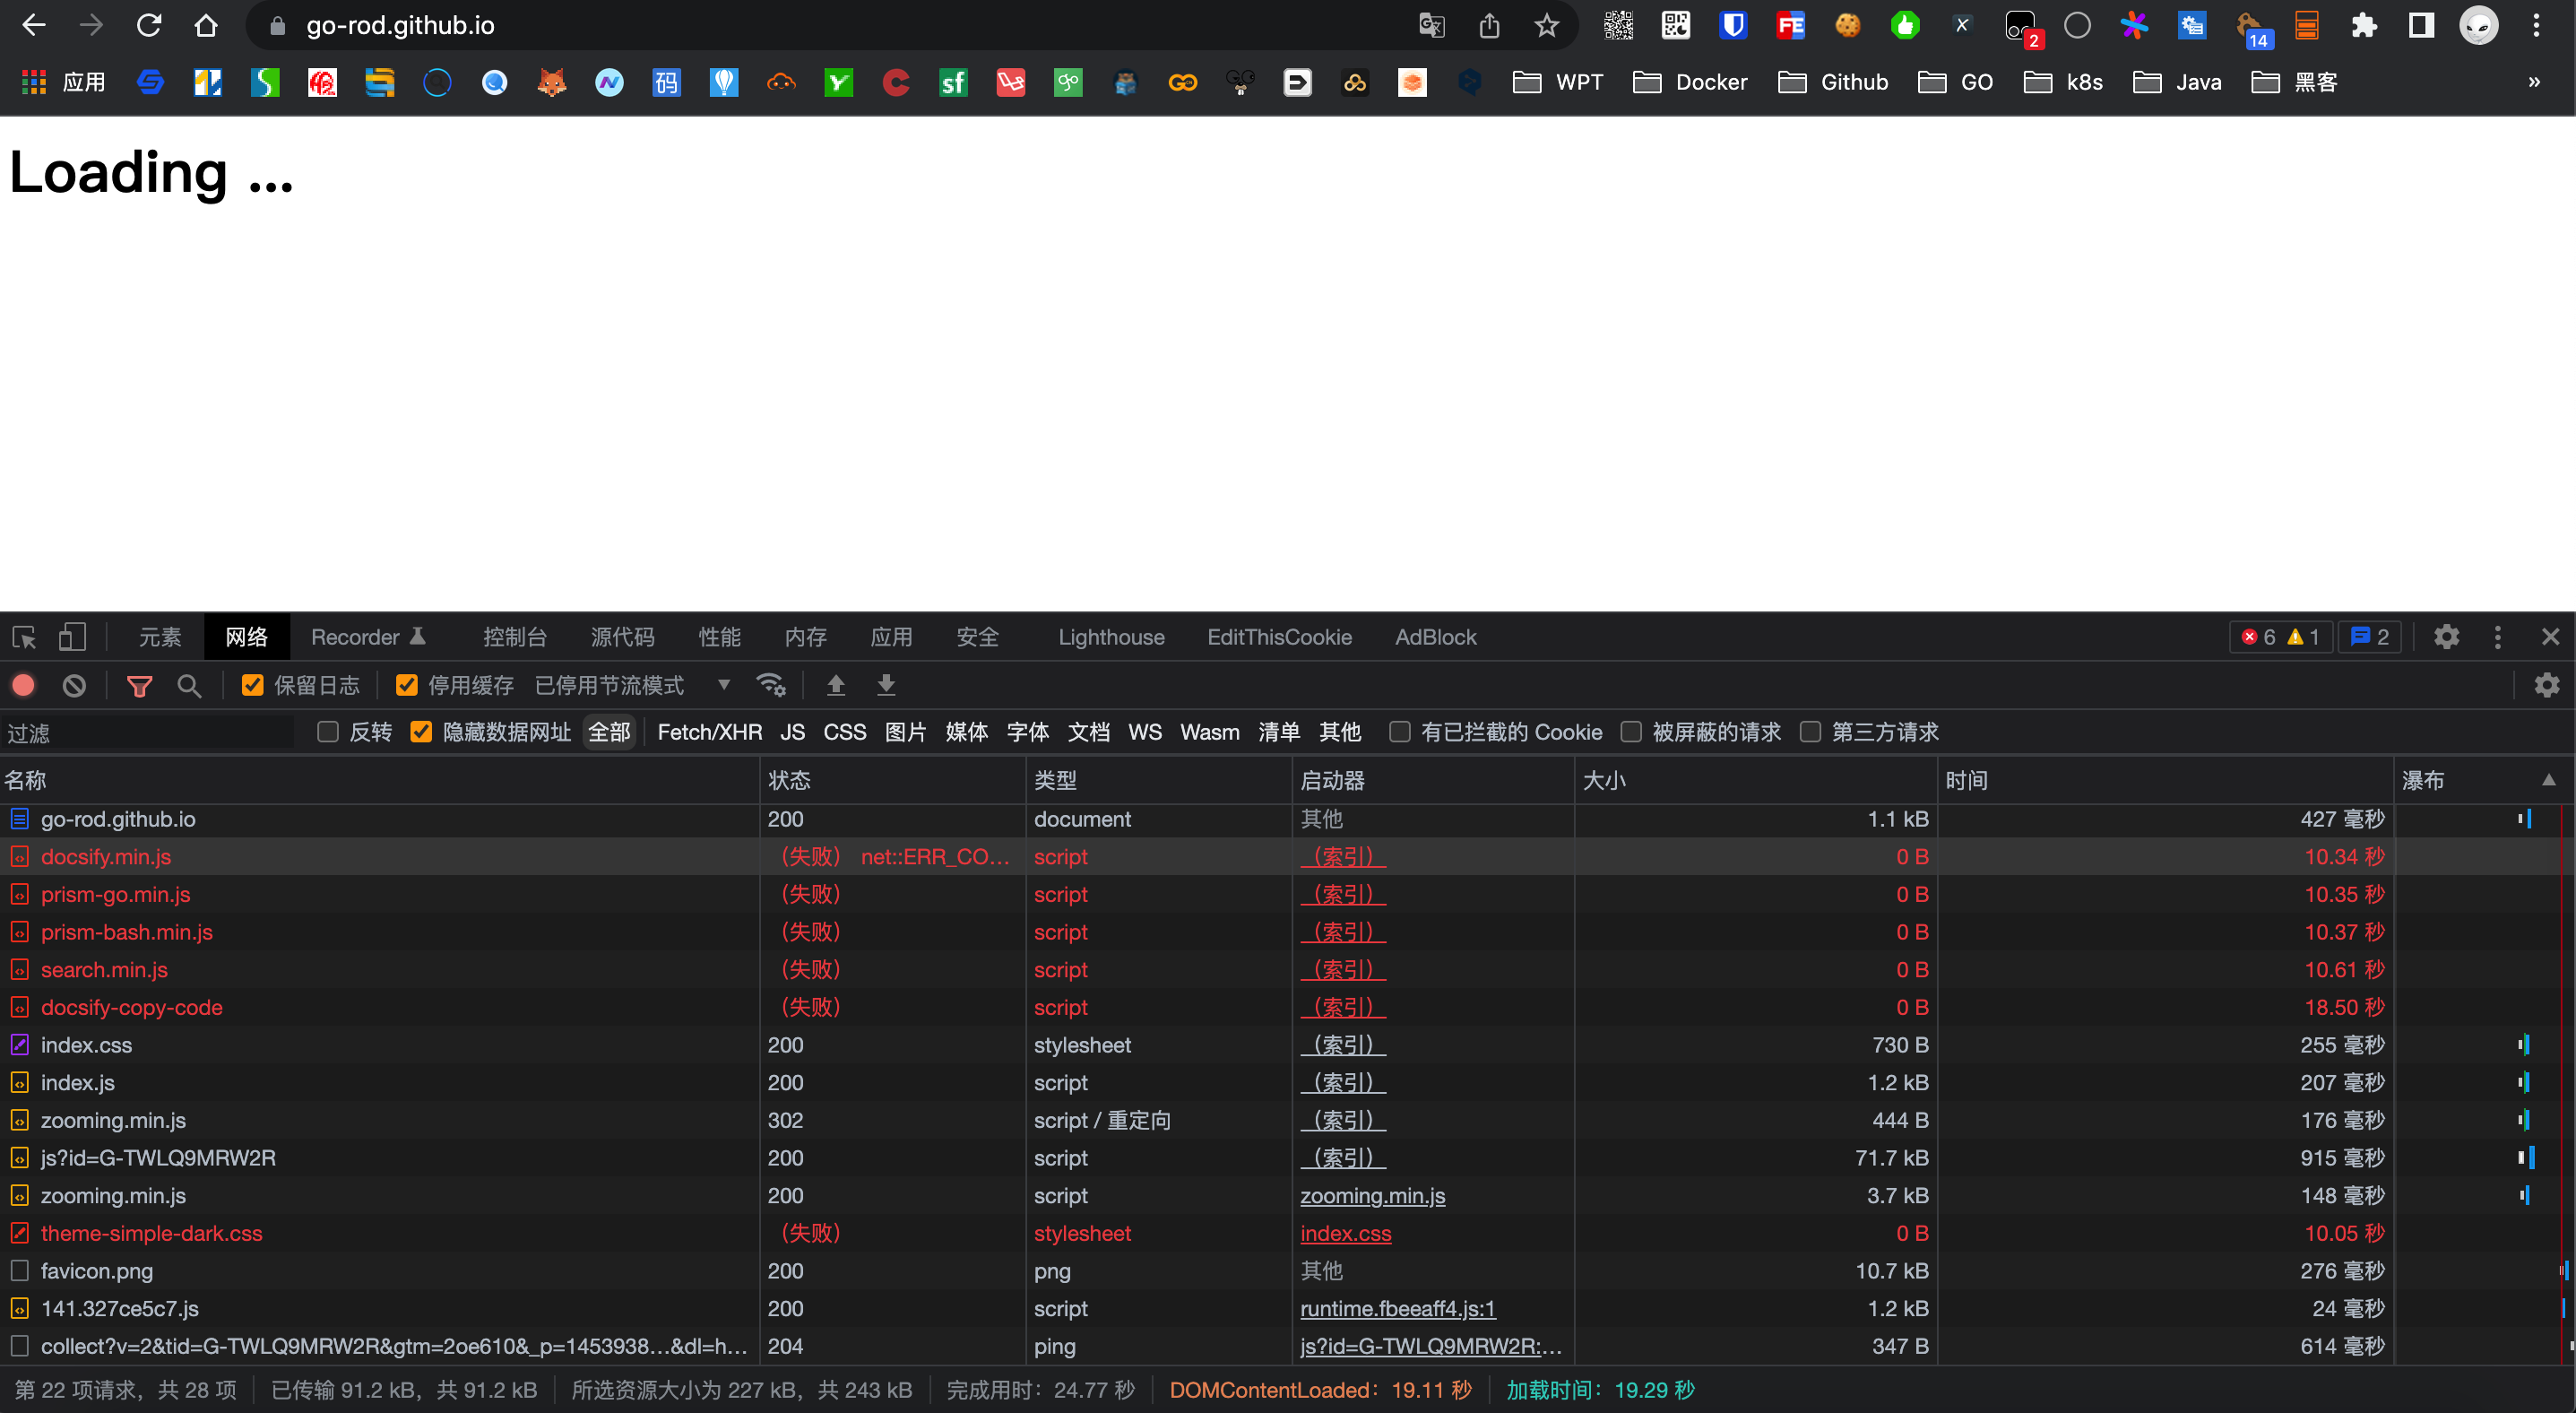Follow the index.css initiator link
The height and width of the screenshot is (1413, 2576).
click(1345, 1233)
